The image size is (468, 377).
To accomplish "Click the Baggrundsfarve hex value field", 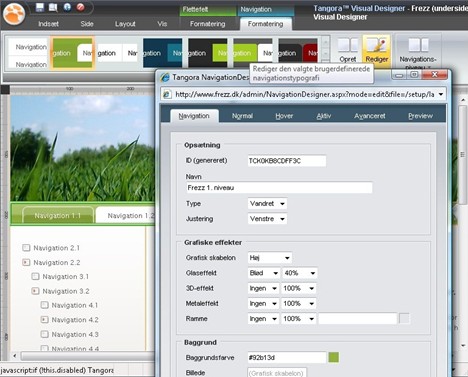I will pos(287,357).
